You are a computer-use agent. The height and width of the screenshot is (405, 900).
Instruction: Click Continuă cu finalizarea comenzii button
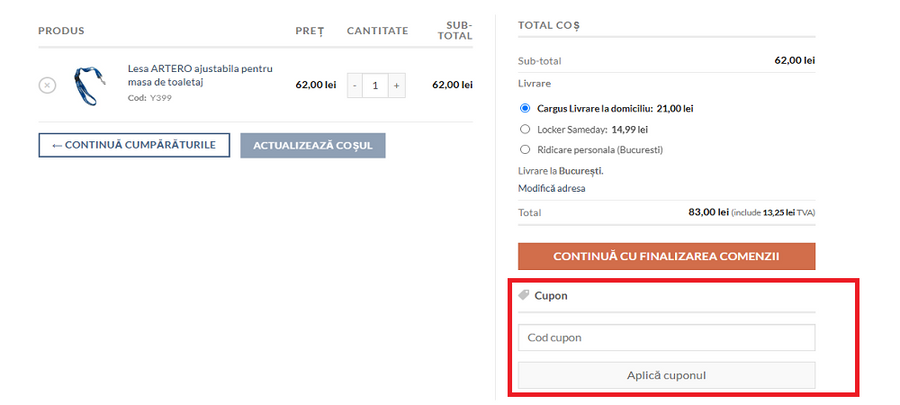666,257
